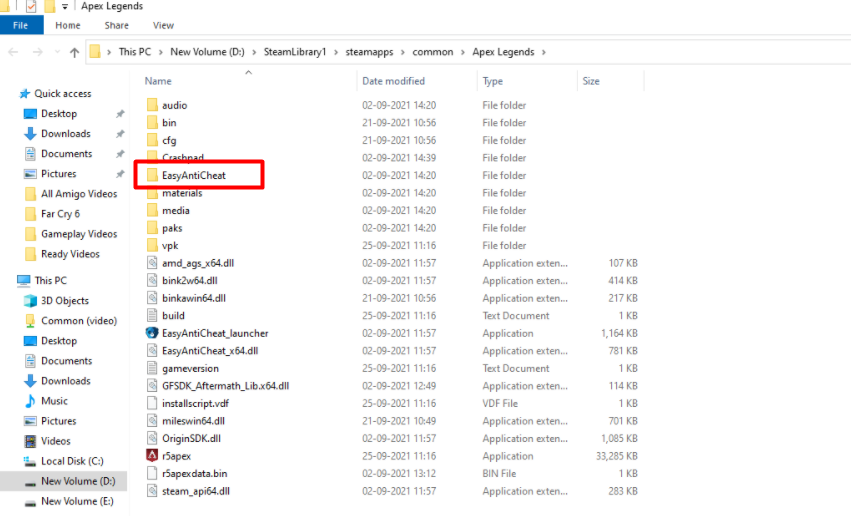Open the 'Ready Videos' sidebar folder
This screenshot has width=851, height=516.
coord(70,254)
